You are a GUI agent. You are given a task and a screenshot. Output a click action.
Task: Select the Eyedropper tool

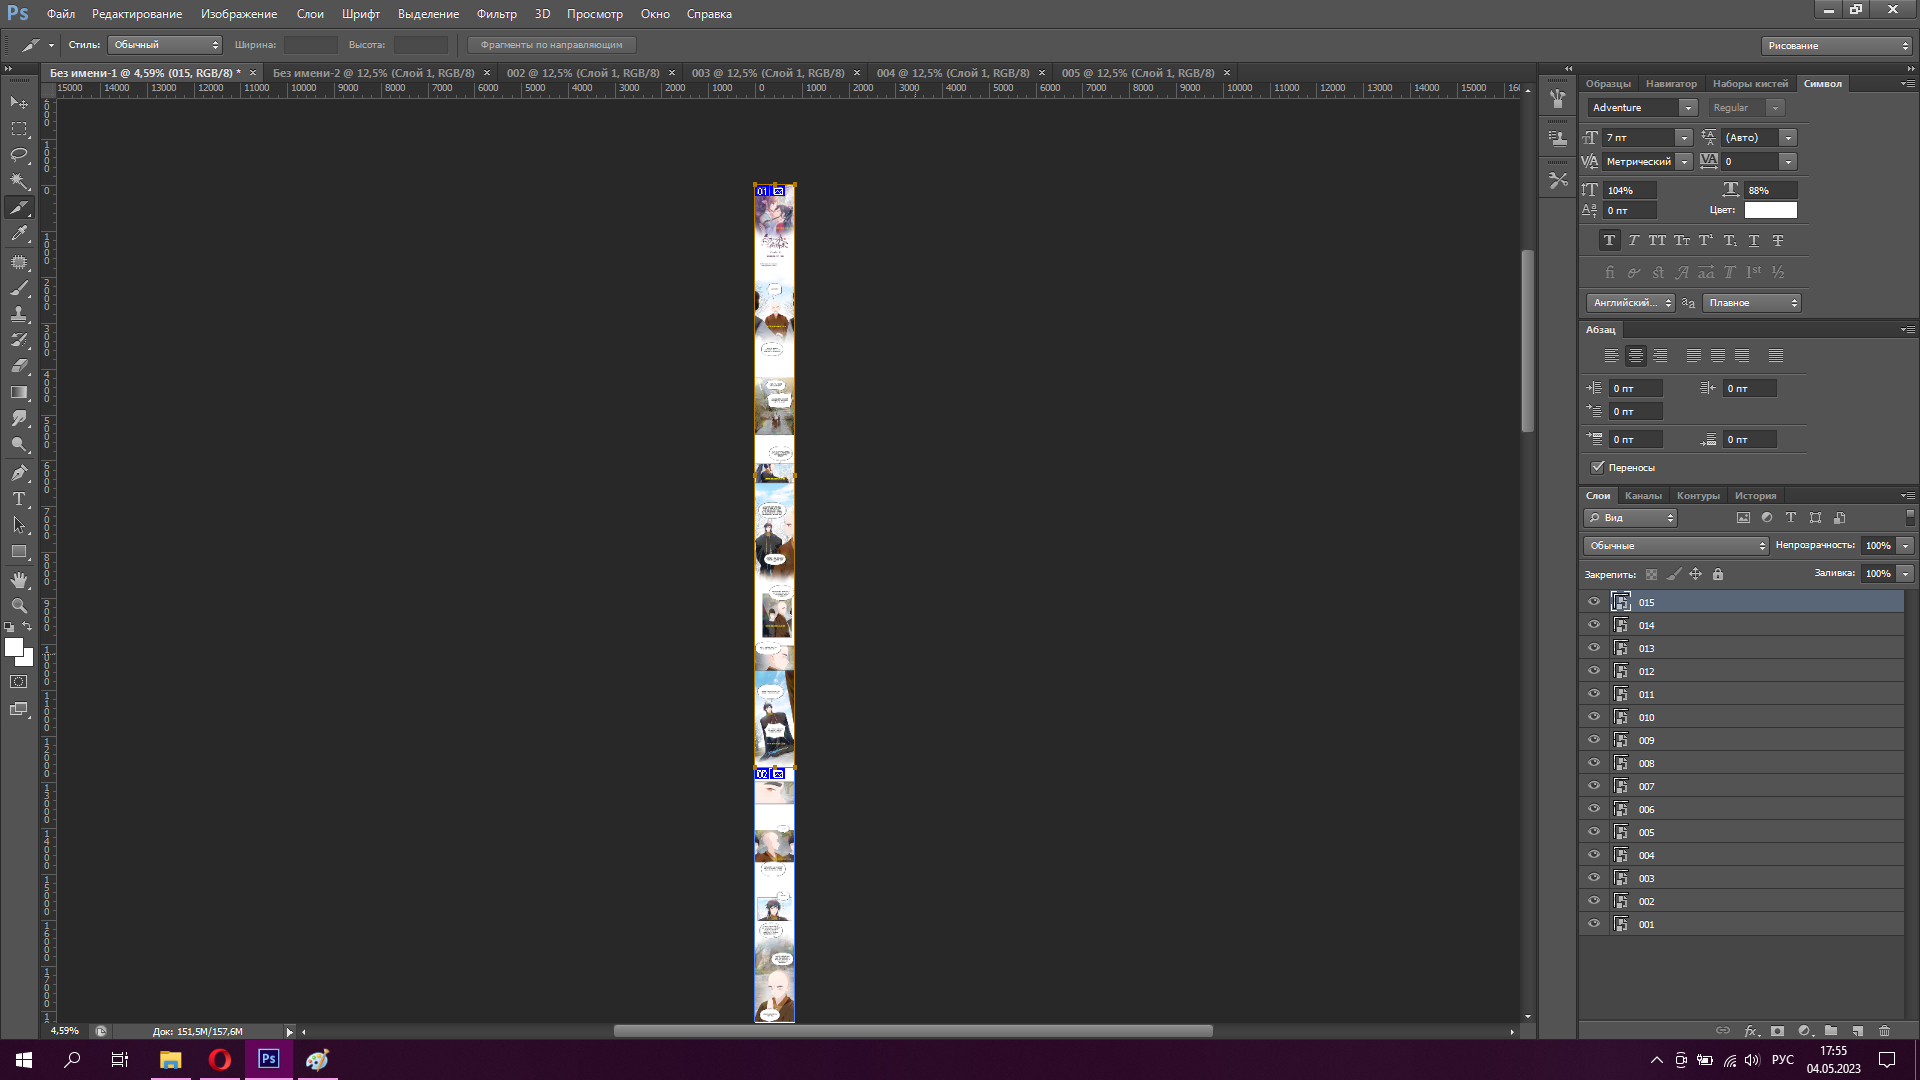pos(19,234)
